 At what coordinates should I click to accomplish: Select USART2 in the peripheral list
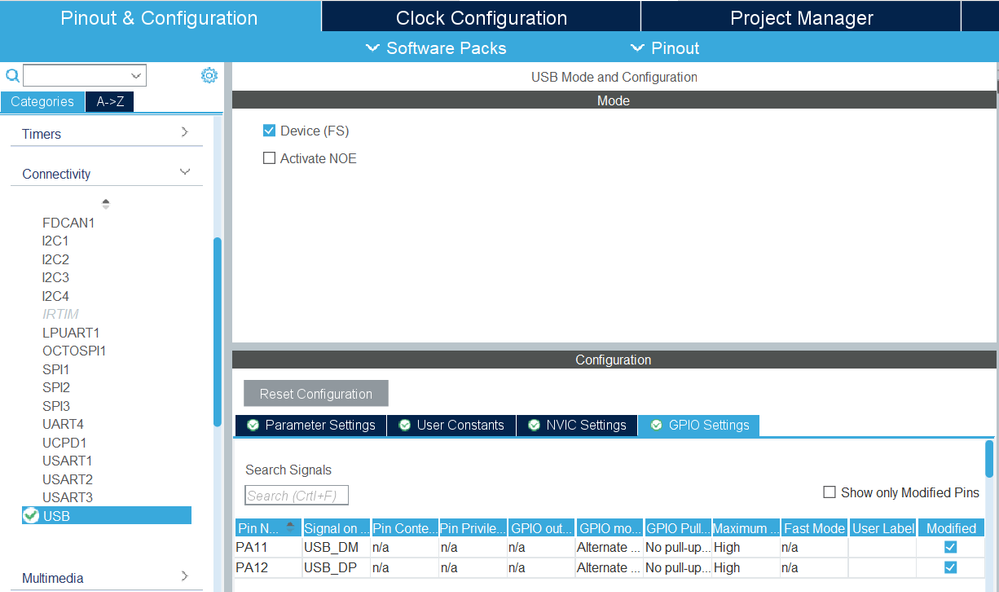click(68, 479)
